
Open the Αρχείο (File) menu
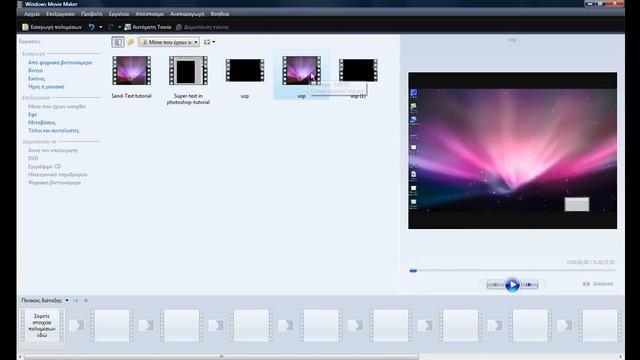32,14
